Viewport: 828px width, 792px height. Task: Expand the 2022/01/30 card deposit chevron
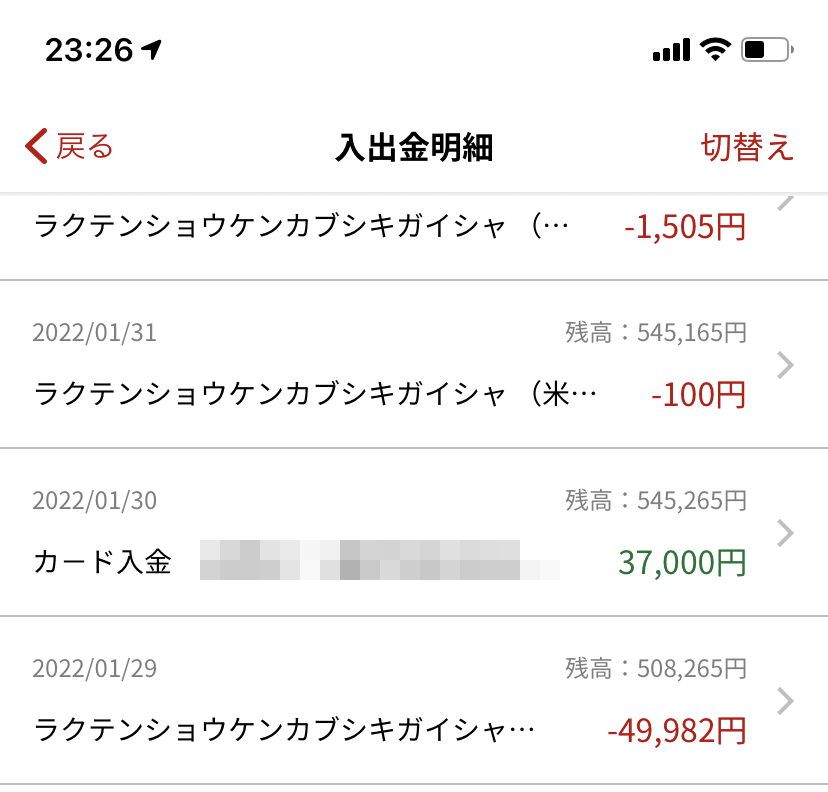[x=786, y=533]
